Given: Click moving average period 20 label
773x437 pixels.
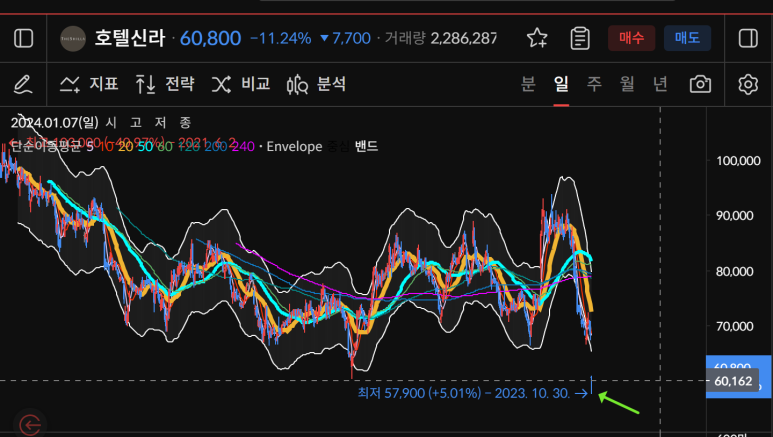Looking at the screenshot, I should click(126, 146).
